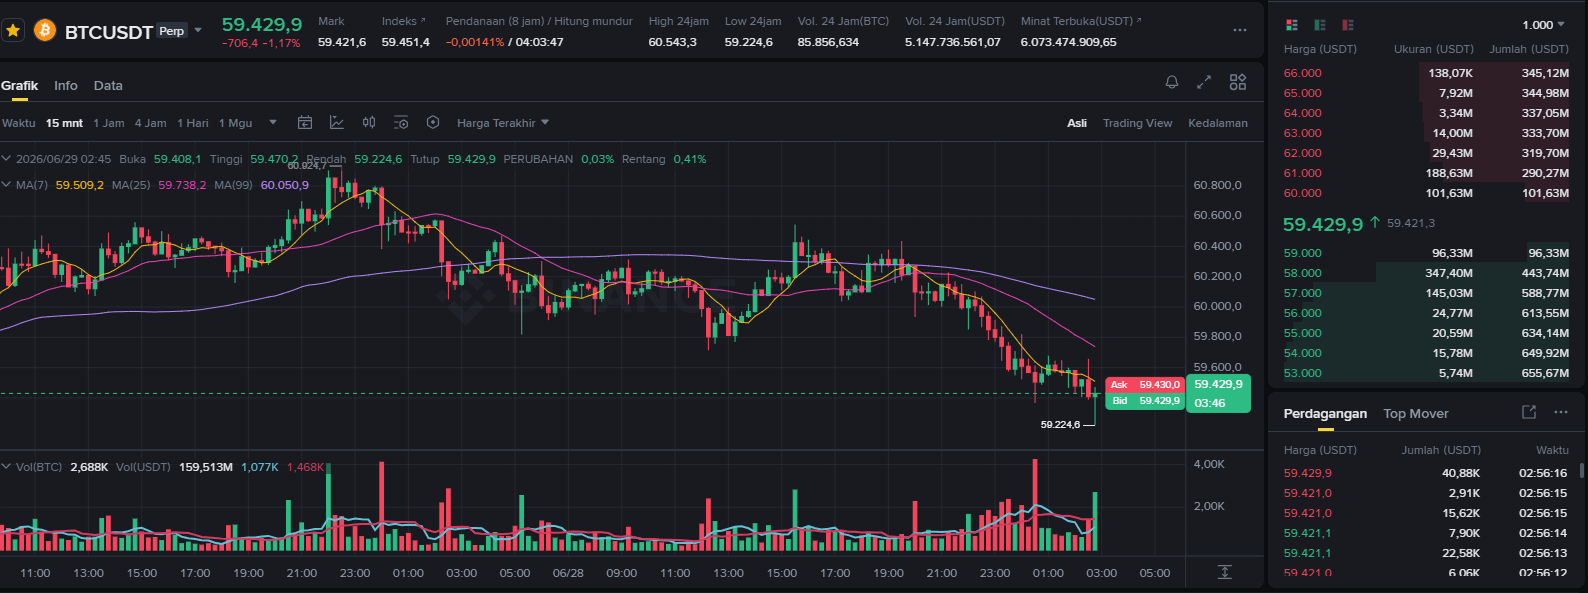The image size is (1588, 593).
Task: Open the go-to-date calendar icon
Action: tap(305, 123)
